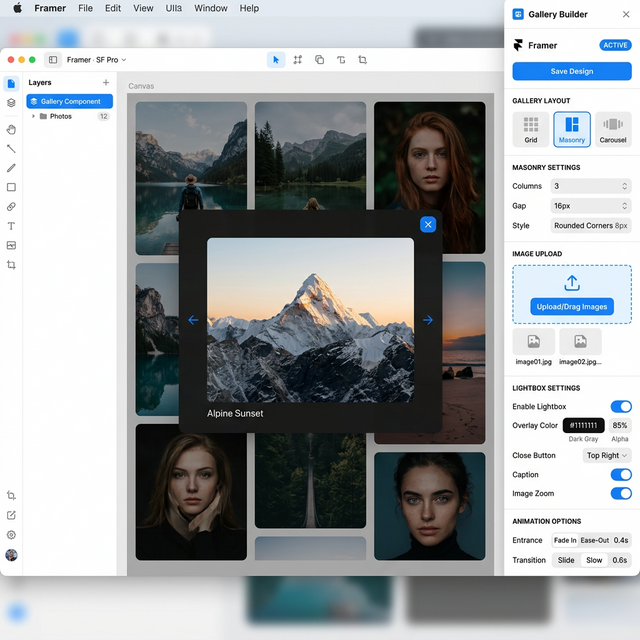The width and height of the screenshot is (640, 640).
Task: Click the Save Design button
Action: (x=572, y=71)
